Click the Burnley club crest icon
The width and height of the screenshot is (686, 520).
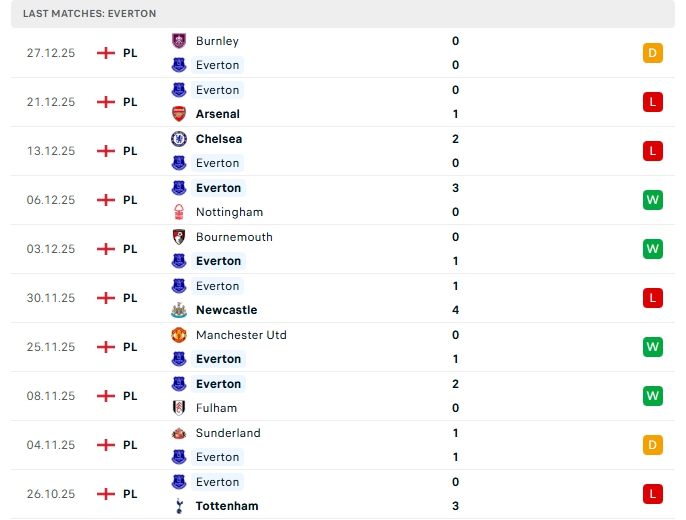click(179, 41)
